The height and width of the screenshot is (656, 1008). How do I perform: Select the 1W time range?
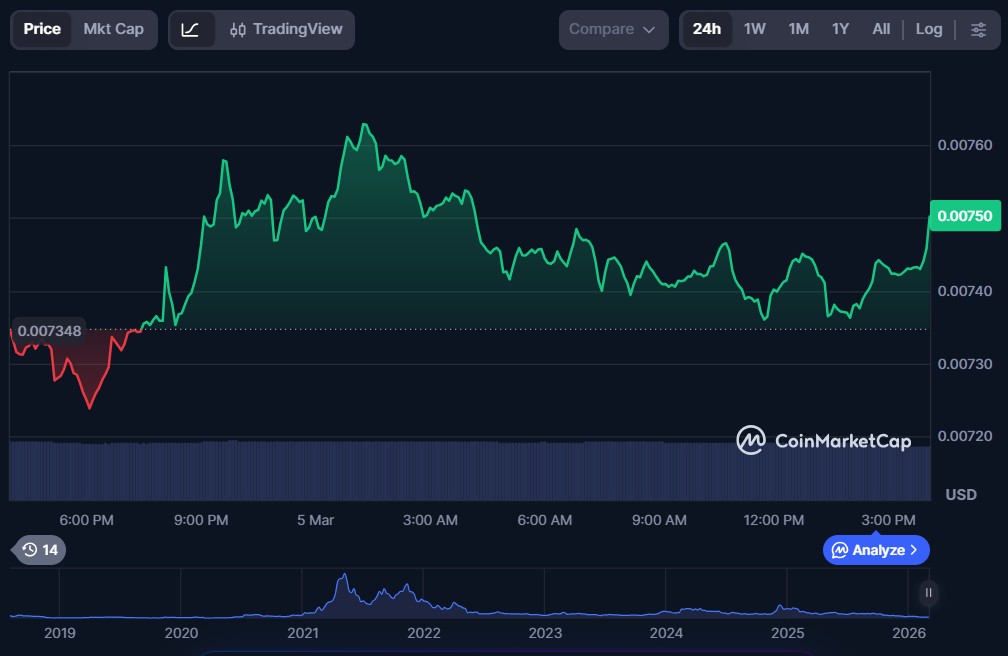click(755, 30)
